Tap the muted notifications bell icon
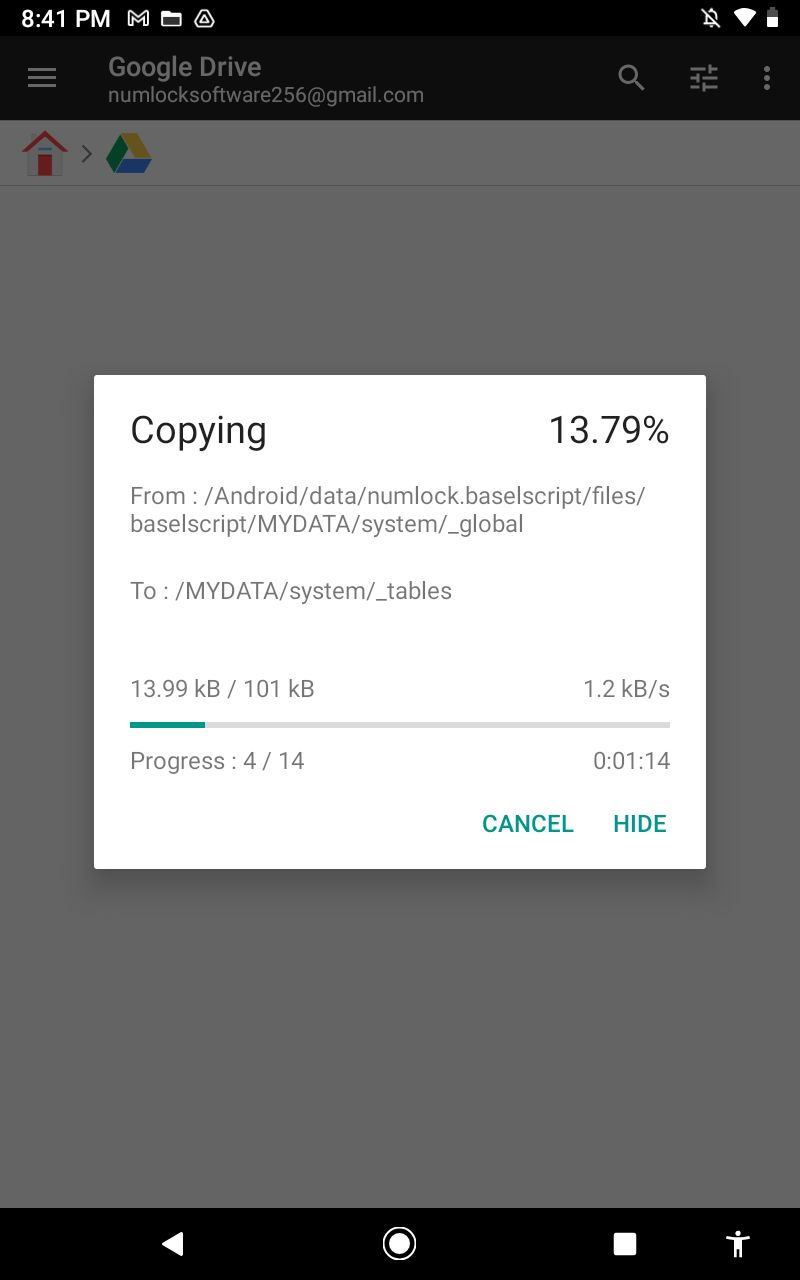The width and height of the screenshot is (800, 1280). [x=711, y=18]
